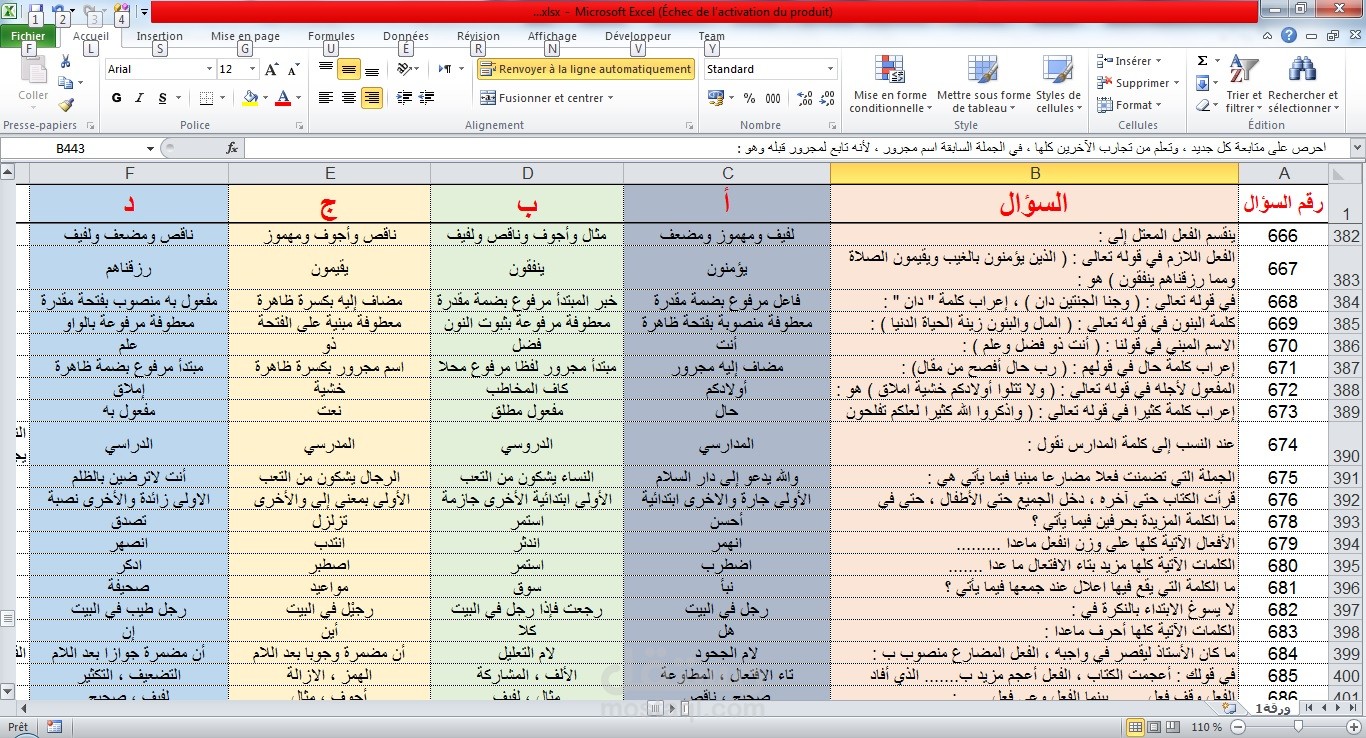Switch to Page Layout view button

[x=1155, y=727]
